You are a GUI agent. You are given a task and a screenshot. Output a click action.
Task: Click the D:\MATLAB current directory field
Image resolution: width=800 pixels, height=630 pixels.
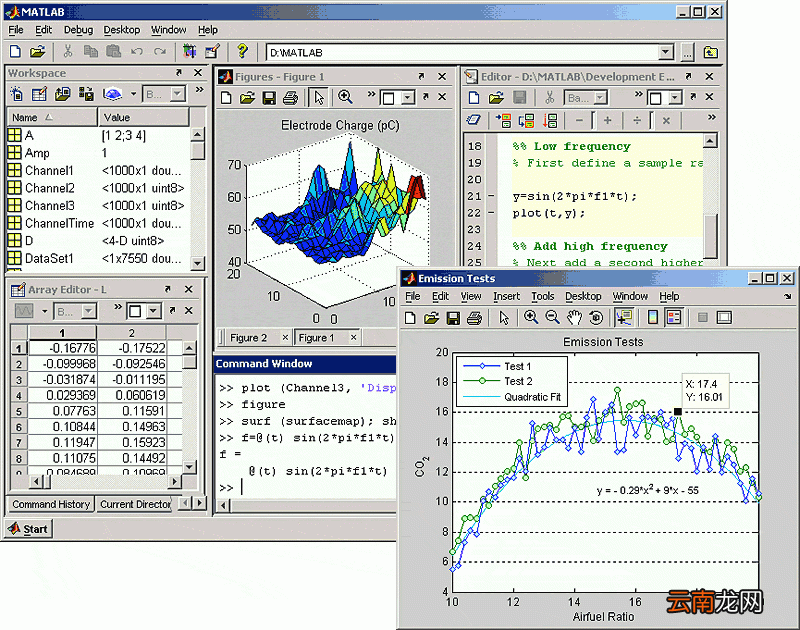[x=462, y=52]
